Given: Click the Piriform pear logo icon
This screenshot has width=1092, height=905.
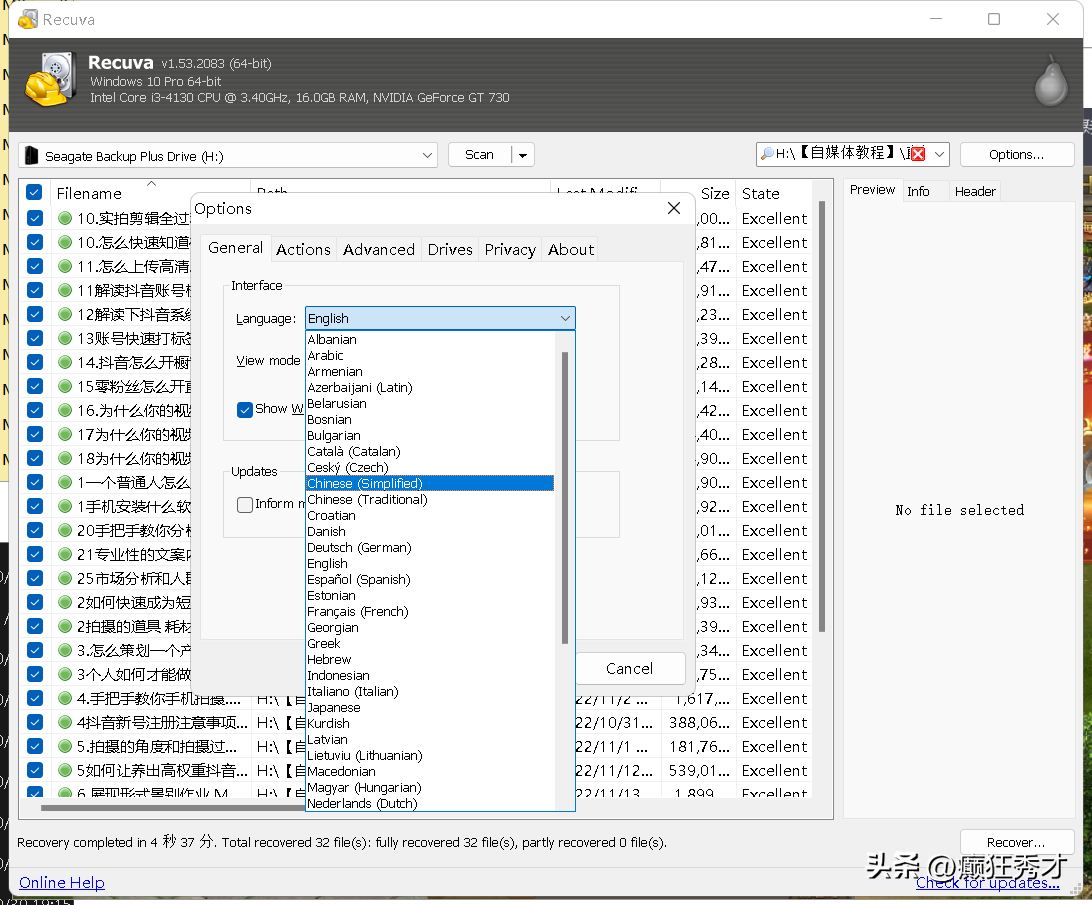Looking at the screenshot, I should (1051, 82).
